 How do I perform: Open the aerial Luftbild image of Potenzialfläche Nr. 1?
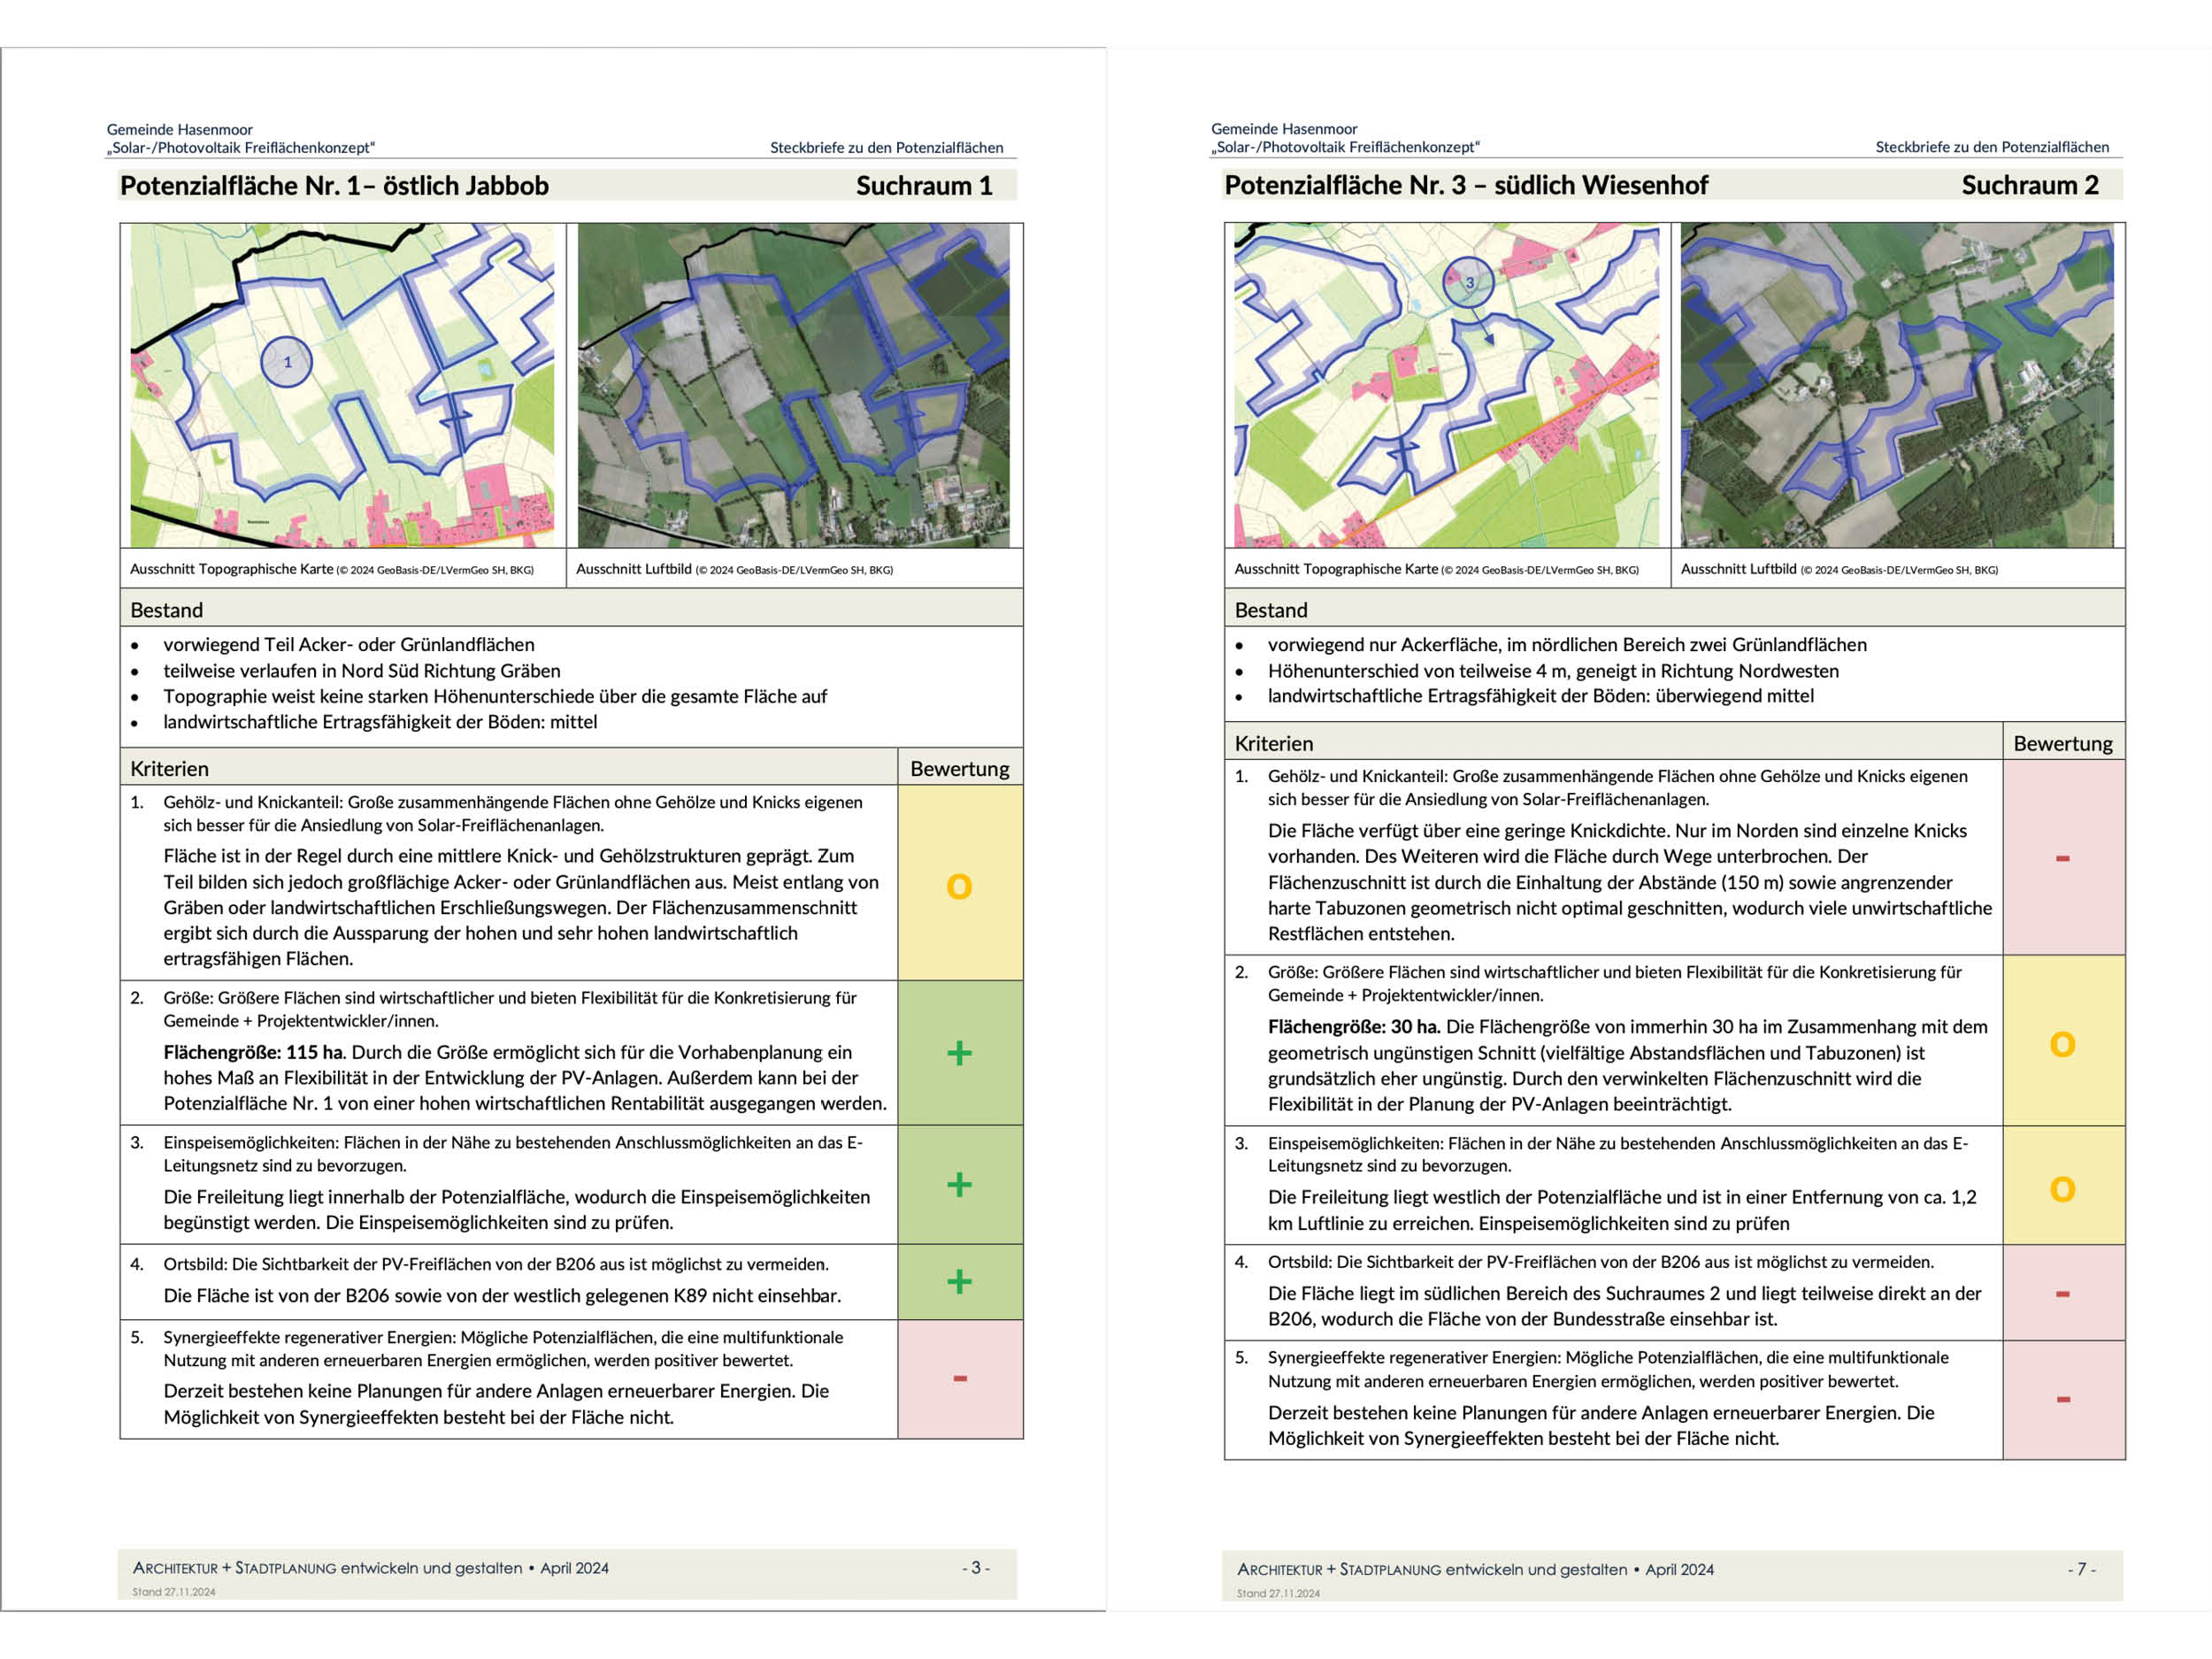[793, 385]
